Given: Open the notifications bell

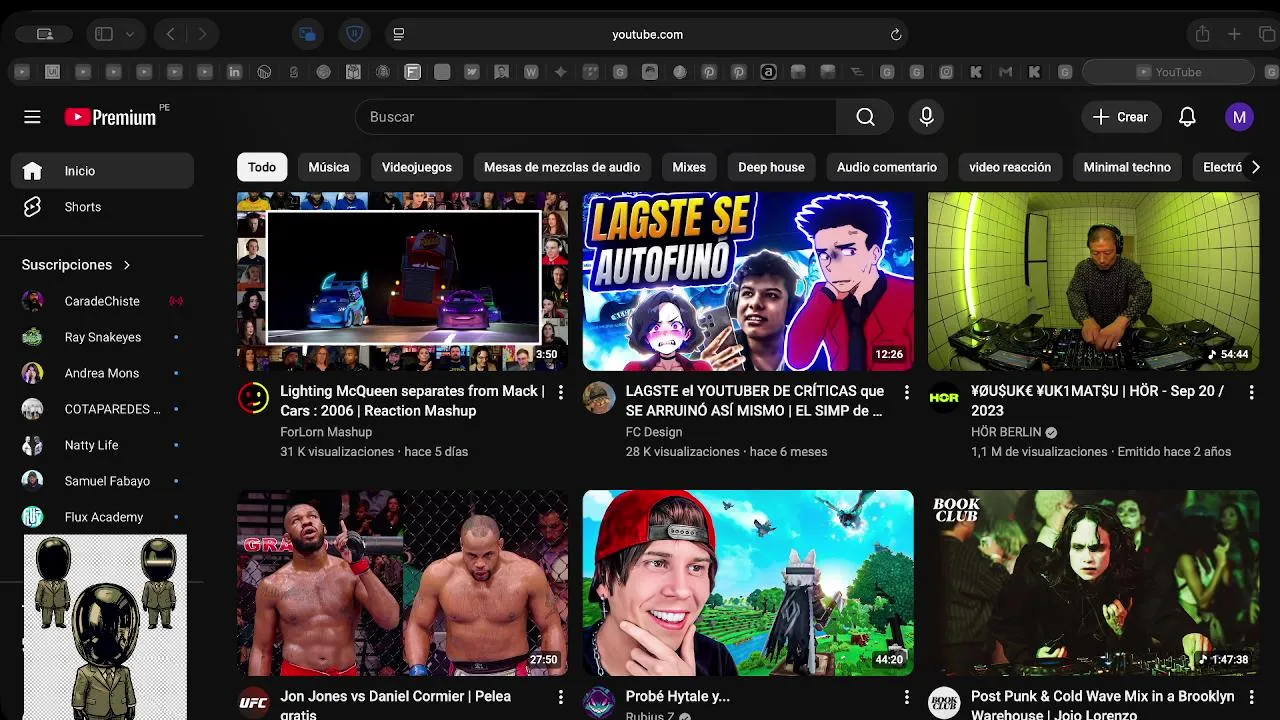Looking at the screenshot, I should pos(1187,117).
